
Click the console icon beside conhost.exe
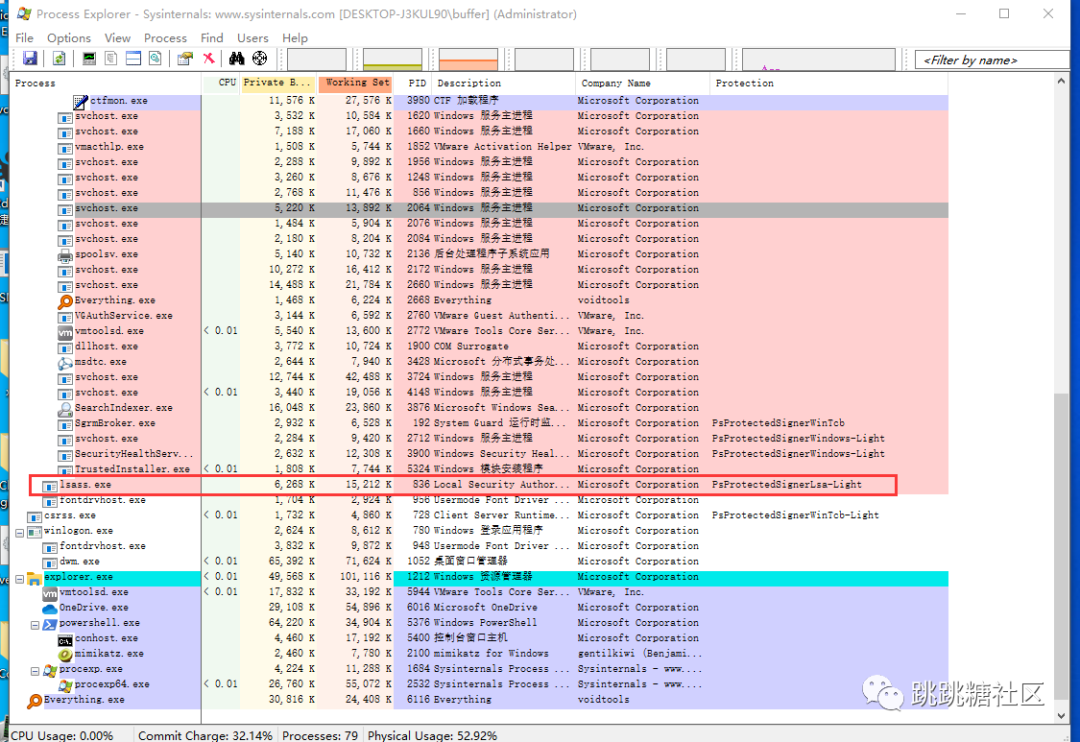[x=65, y=639]
